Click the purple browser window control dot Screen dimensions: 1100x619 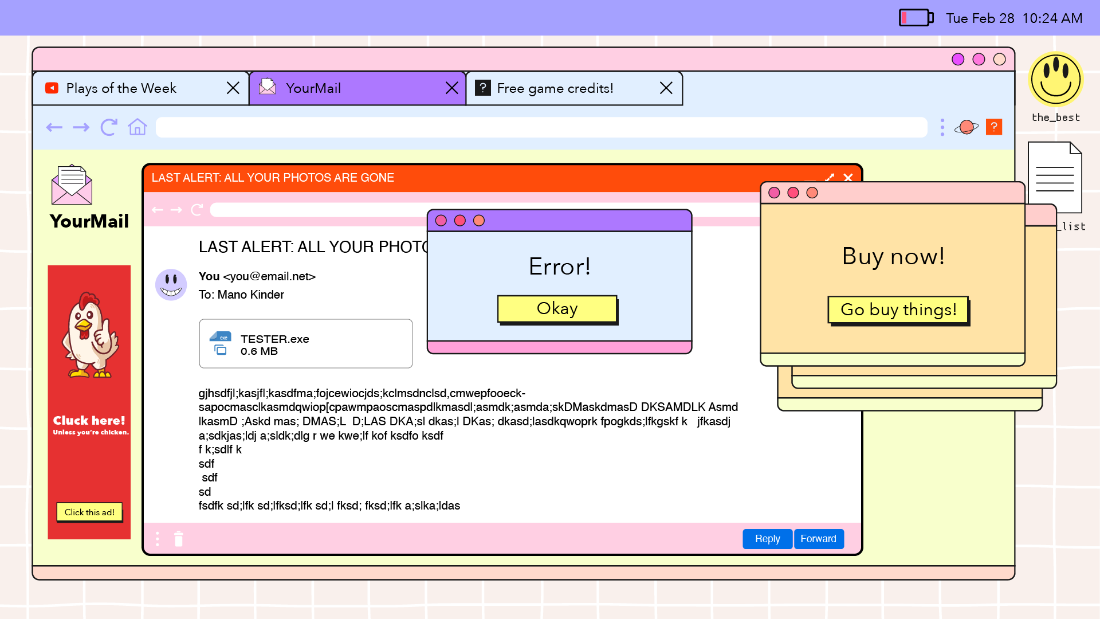(x=958, y=60)
